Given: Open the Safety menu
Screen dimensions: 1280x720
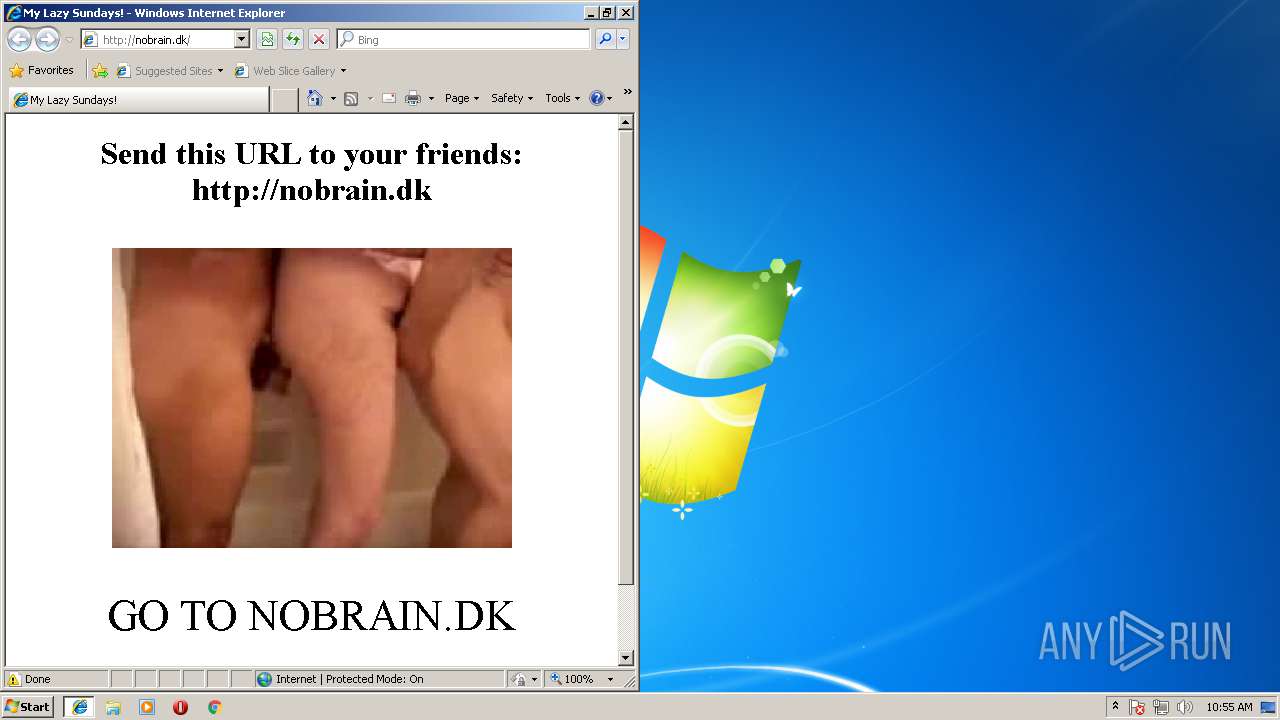Looking at the screenshot, I should [512, 98].
